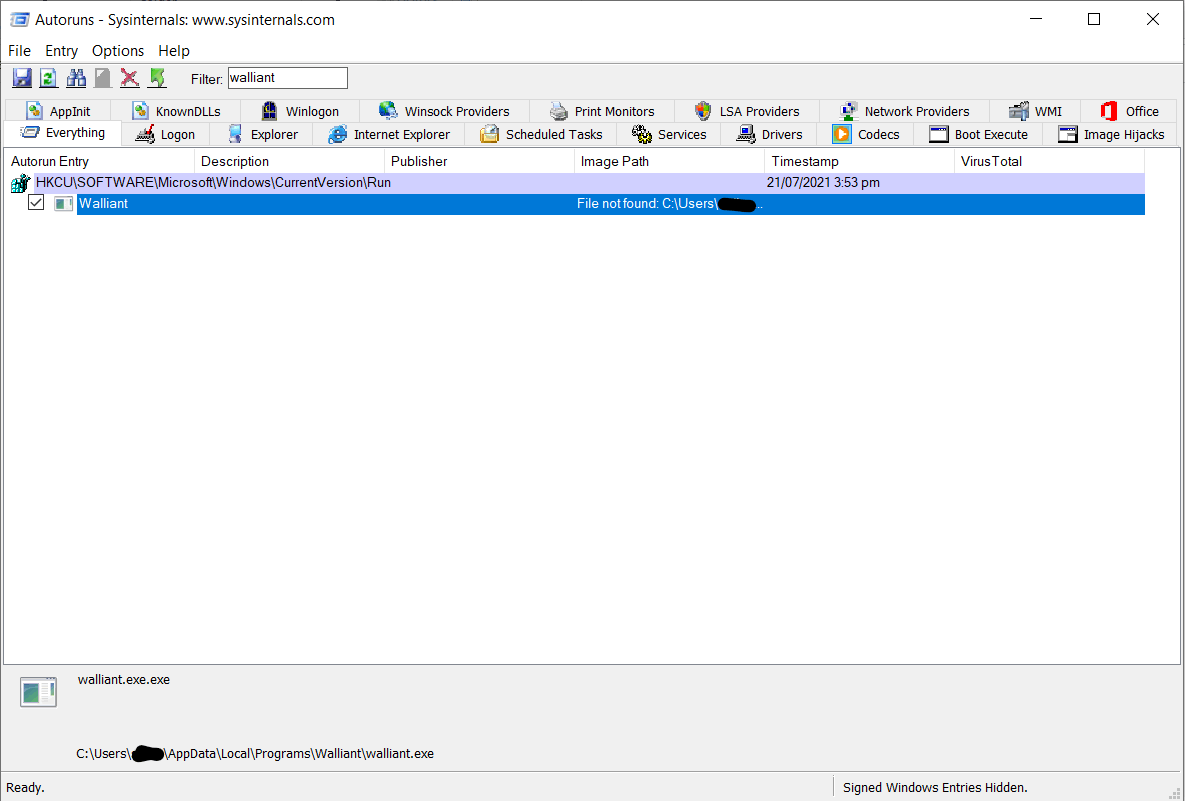The height and width of the screenshot is (801, 1185).
Task: Click the Save toolbar icon
Action: [x=22, y=78]
